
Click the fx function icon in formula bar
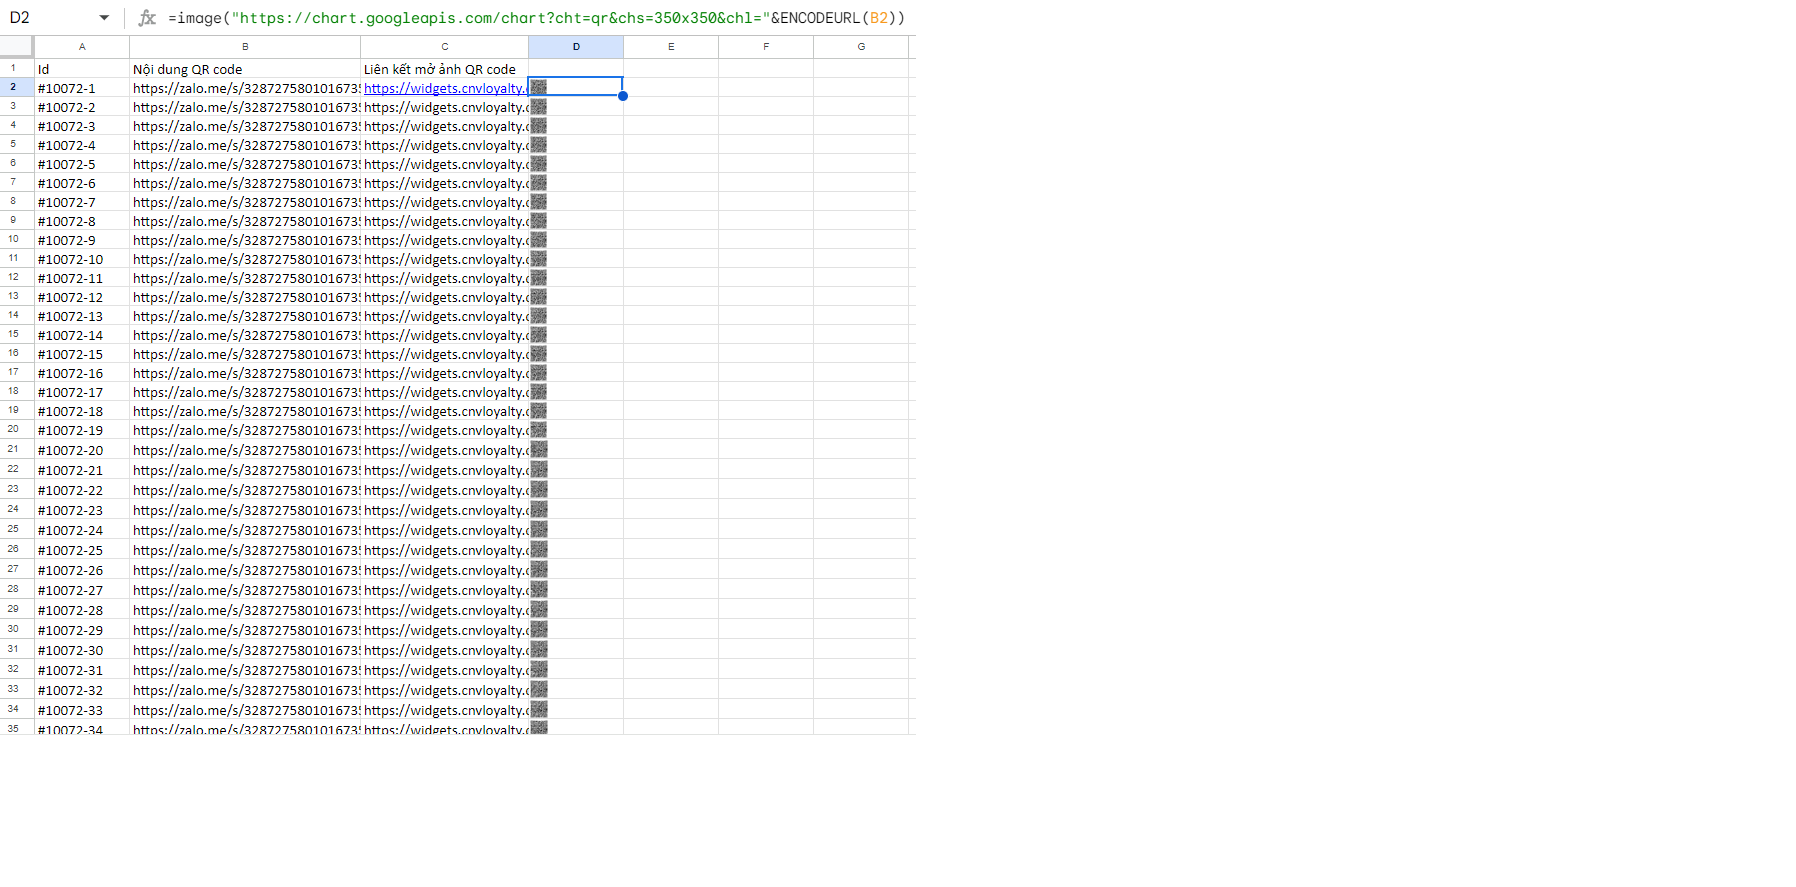point(147,18)
